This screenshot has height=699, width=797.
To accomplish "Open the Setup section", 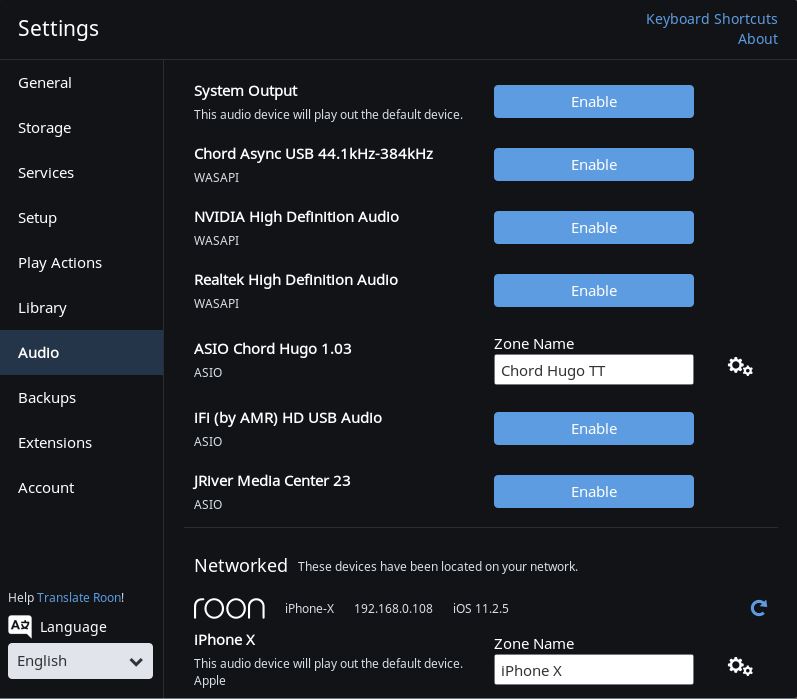I will coord(81,218).
